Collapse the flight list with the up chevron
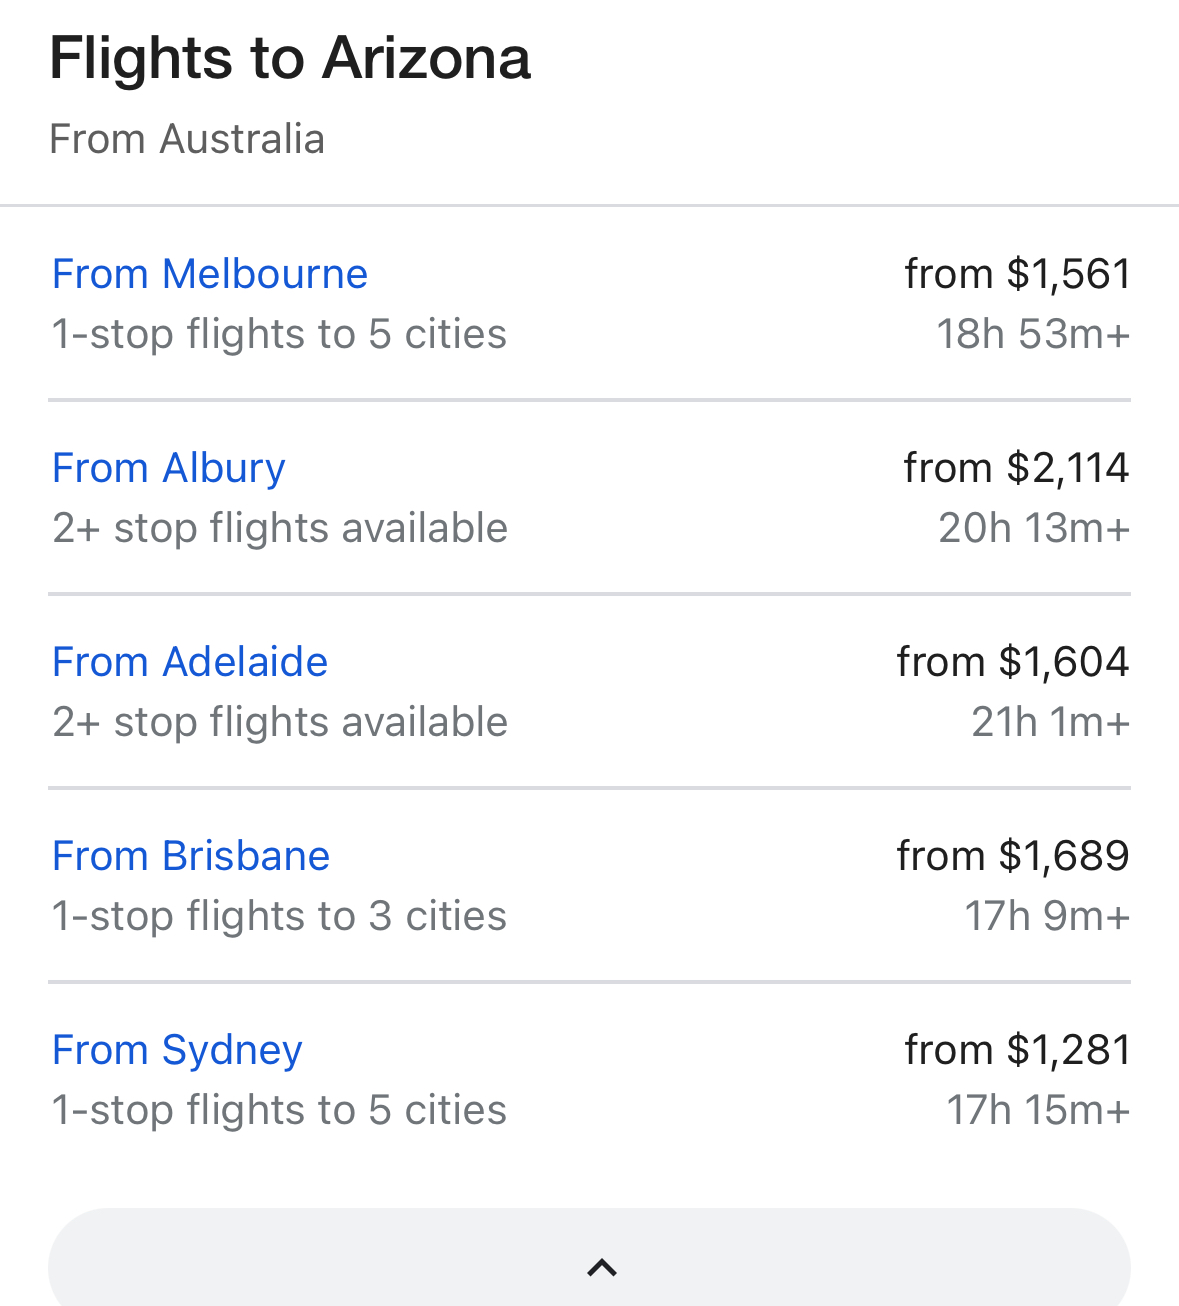1179x1306 pixels. click(601, 1267)
